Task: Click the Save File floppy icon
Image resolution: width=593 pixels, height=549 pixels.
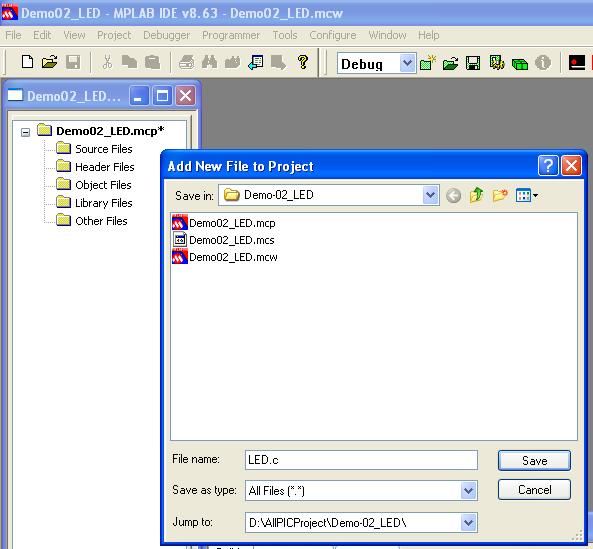Action: click(x=73, y=62)
